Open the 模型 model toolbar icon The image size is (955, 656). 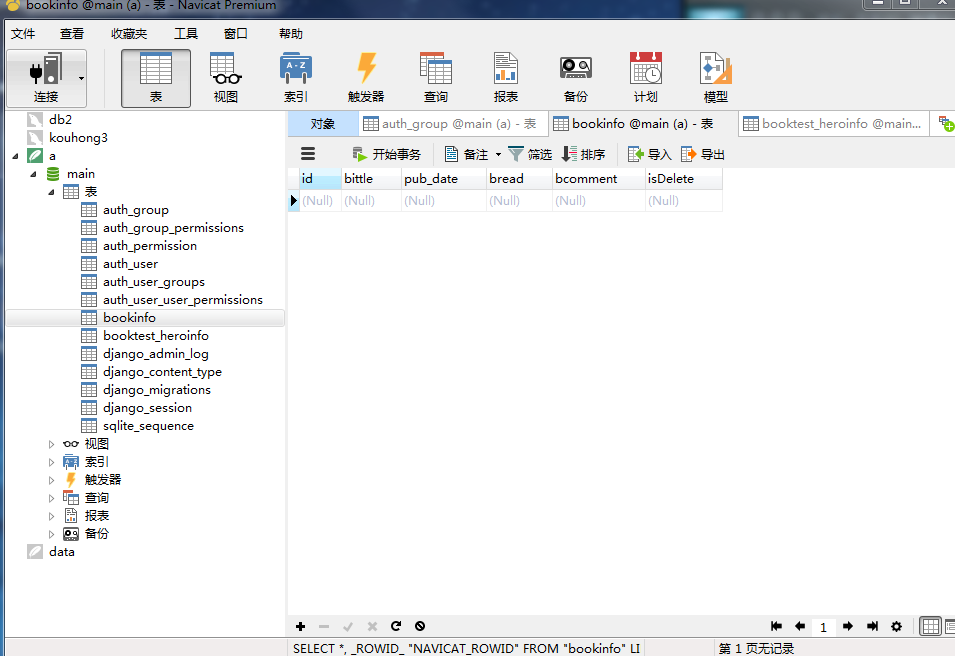(x=716, y=78)
